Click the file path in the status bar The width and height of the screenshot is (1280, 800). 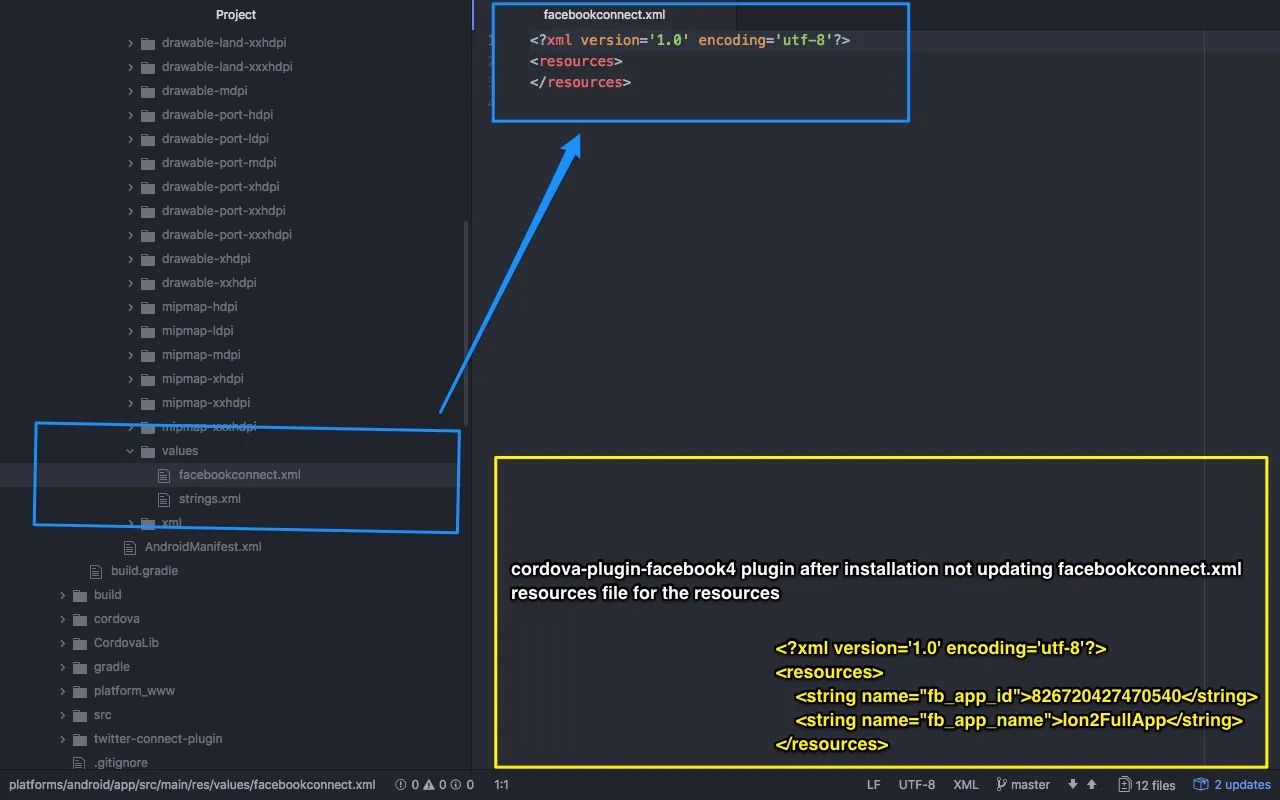[x=193, y=785]
